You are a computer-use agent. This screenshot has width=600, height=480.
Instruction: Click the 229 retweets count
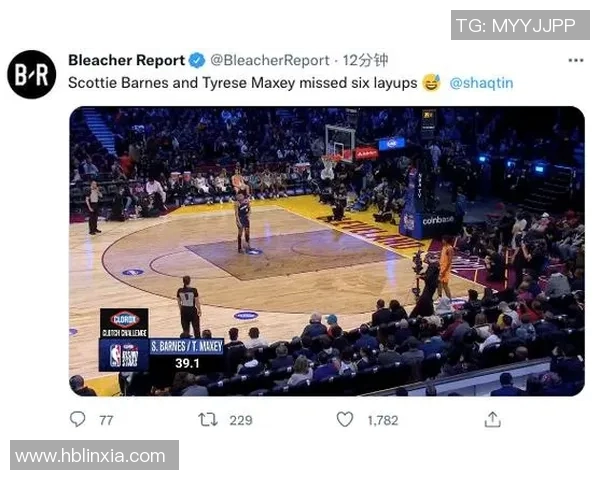tap(241, 420)
